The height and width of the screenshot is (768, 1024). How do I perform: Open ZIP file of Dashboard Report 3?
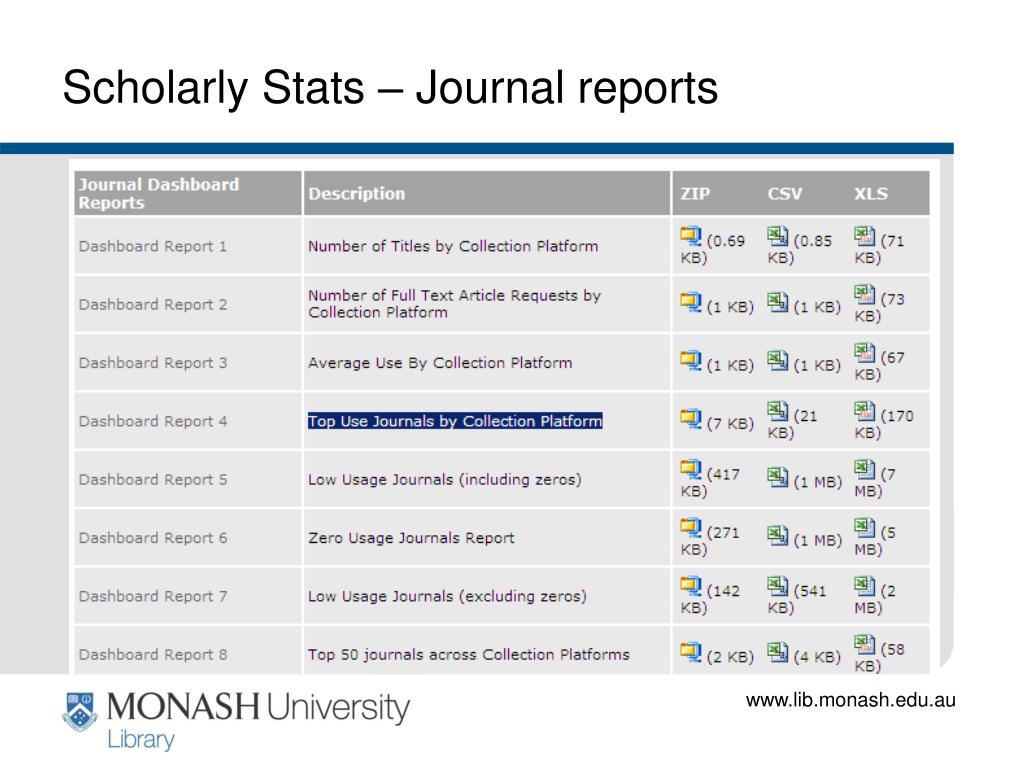[691, 360]
